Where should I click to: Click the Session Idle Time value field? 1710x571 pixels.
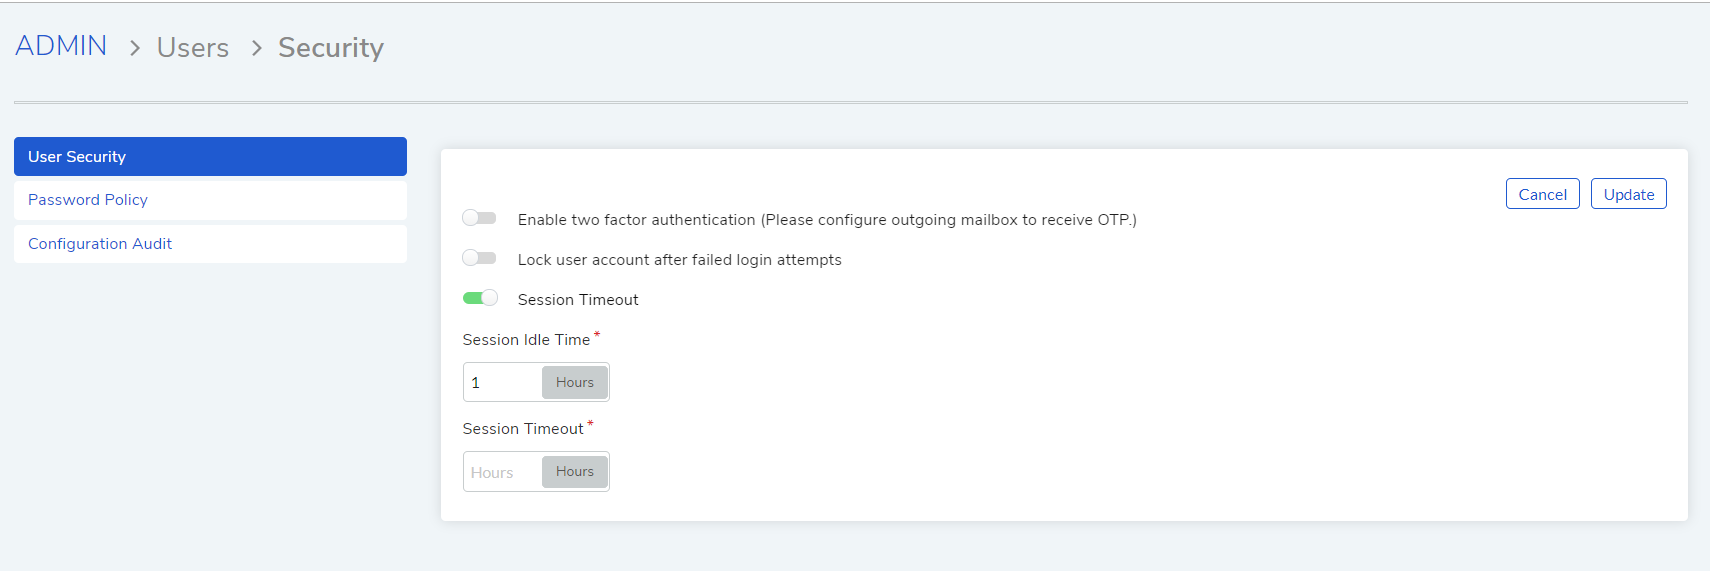(503, 382)
